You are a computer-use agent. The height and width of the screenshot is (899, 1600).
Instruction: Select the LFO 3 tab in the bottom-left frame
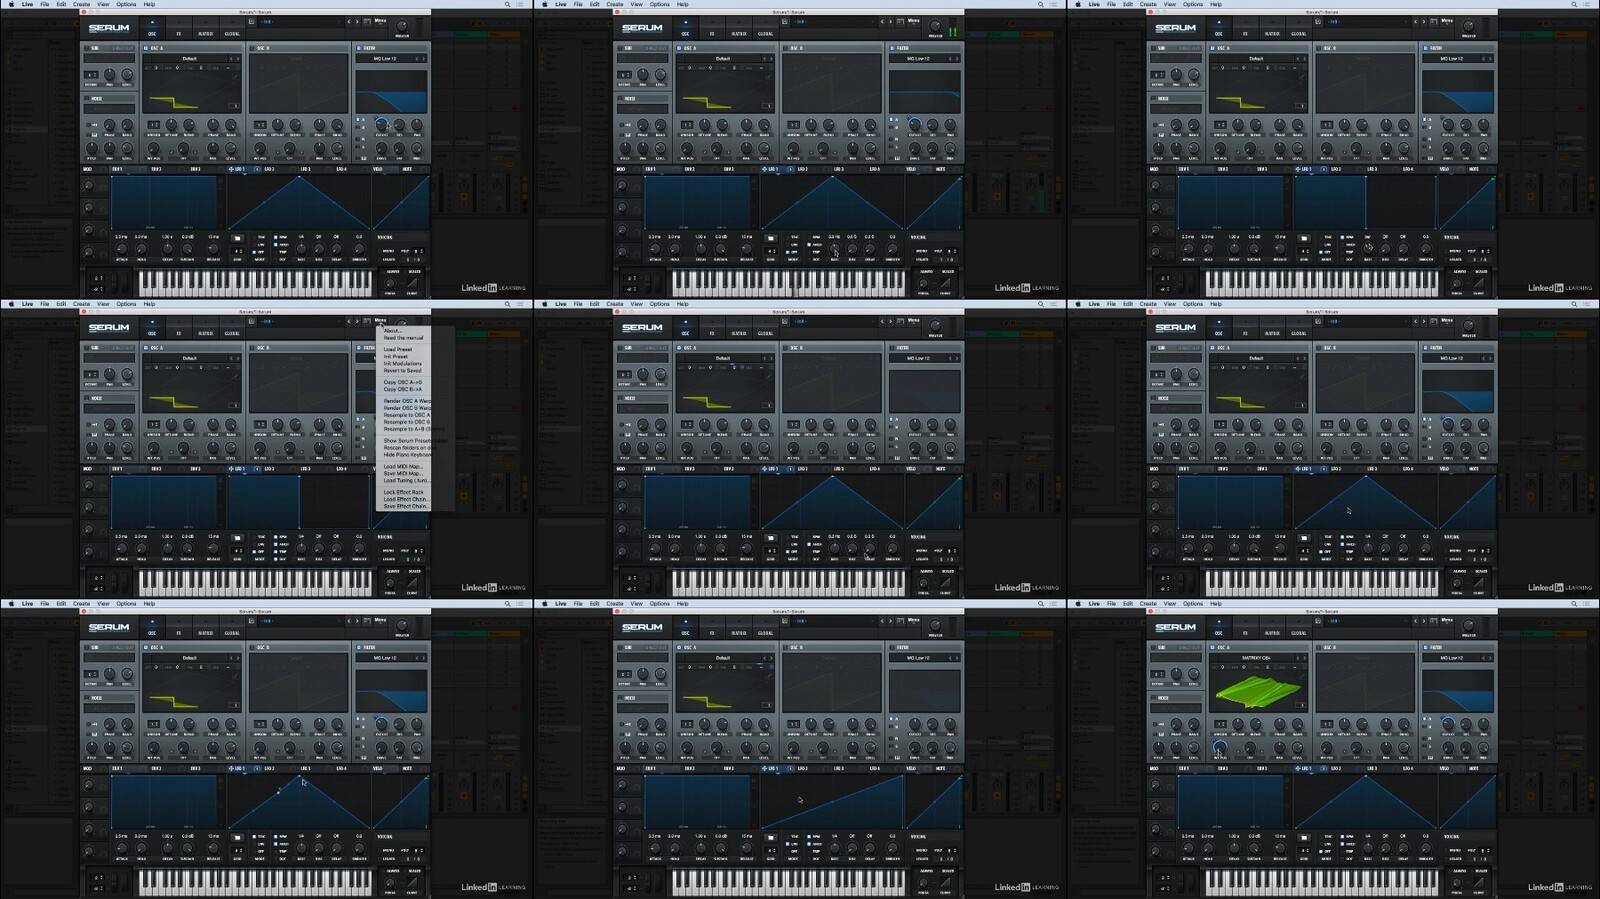point(305,769)
